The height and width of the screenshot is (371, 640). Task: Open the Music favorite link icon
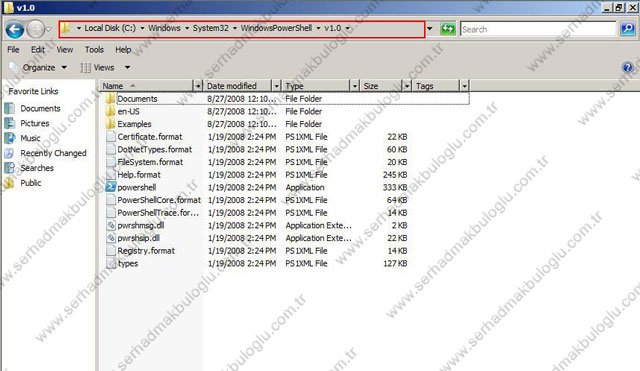(9, 138)
